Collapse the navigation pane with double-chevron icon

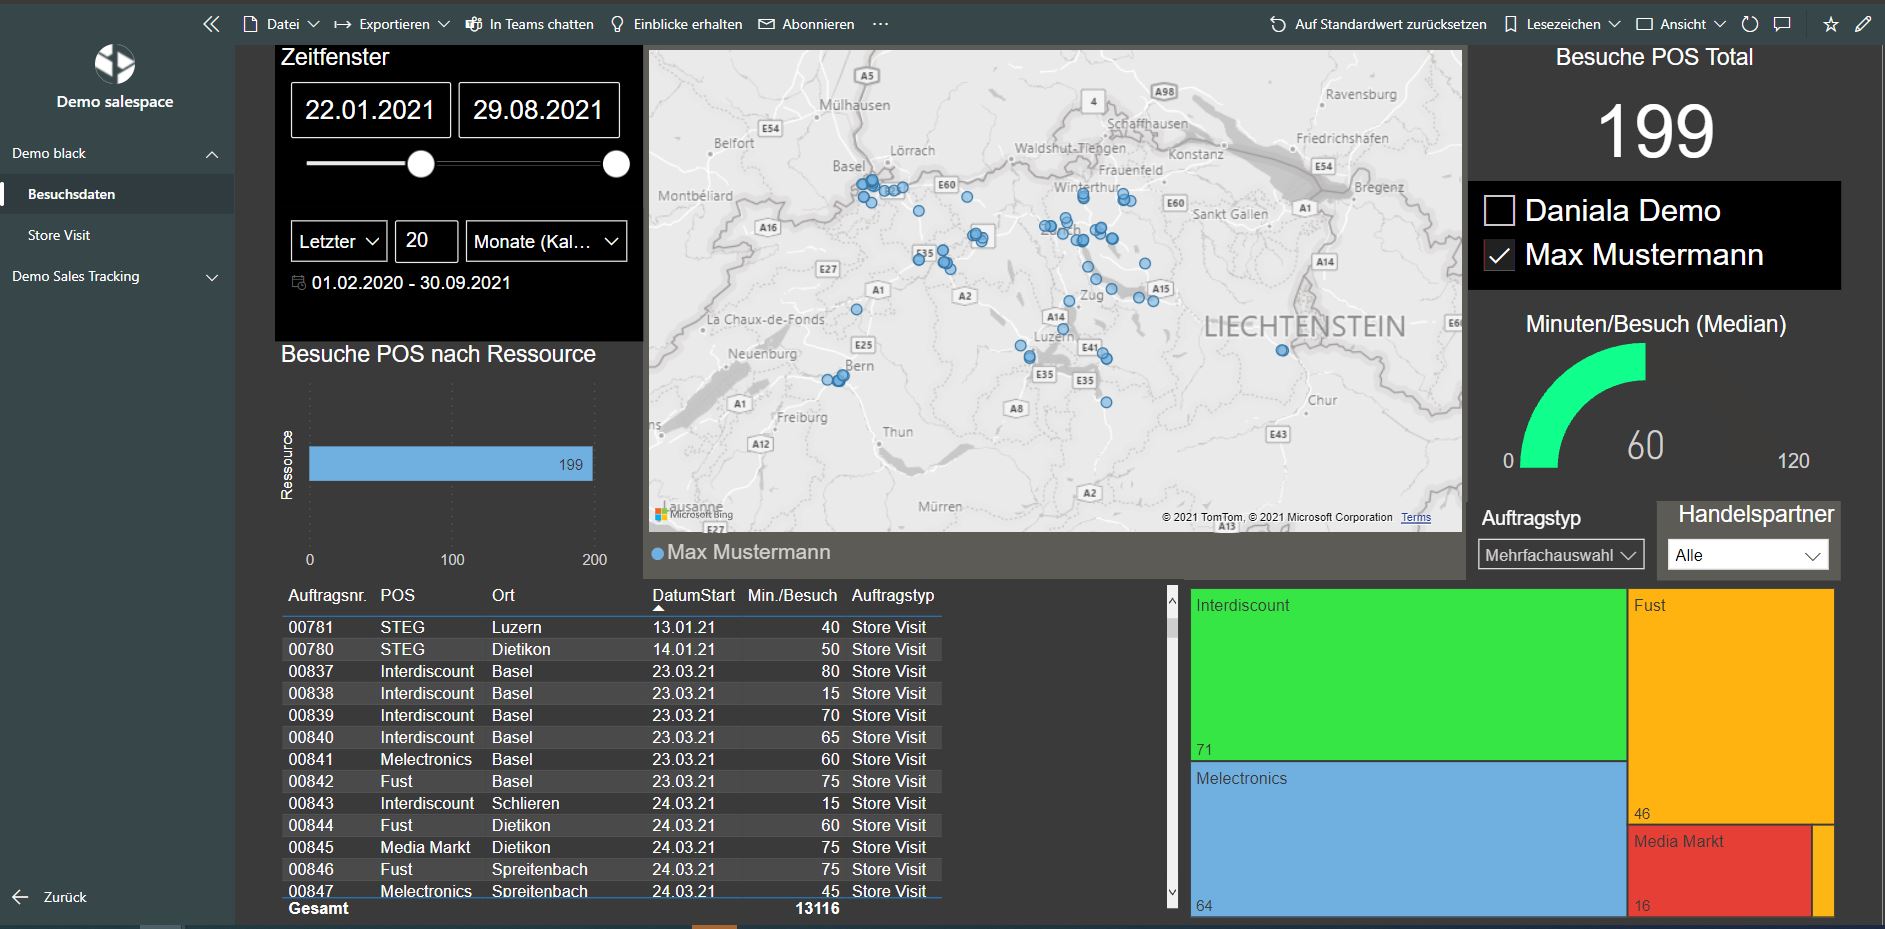click(211, 24)
